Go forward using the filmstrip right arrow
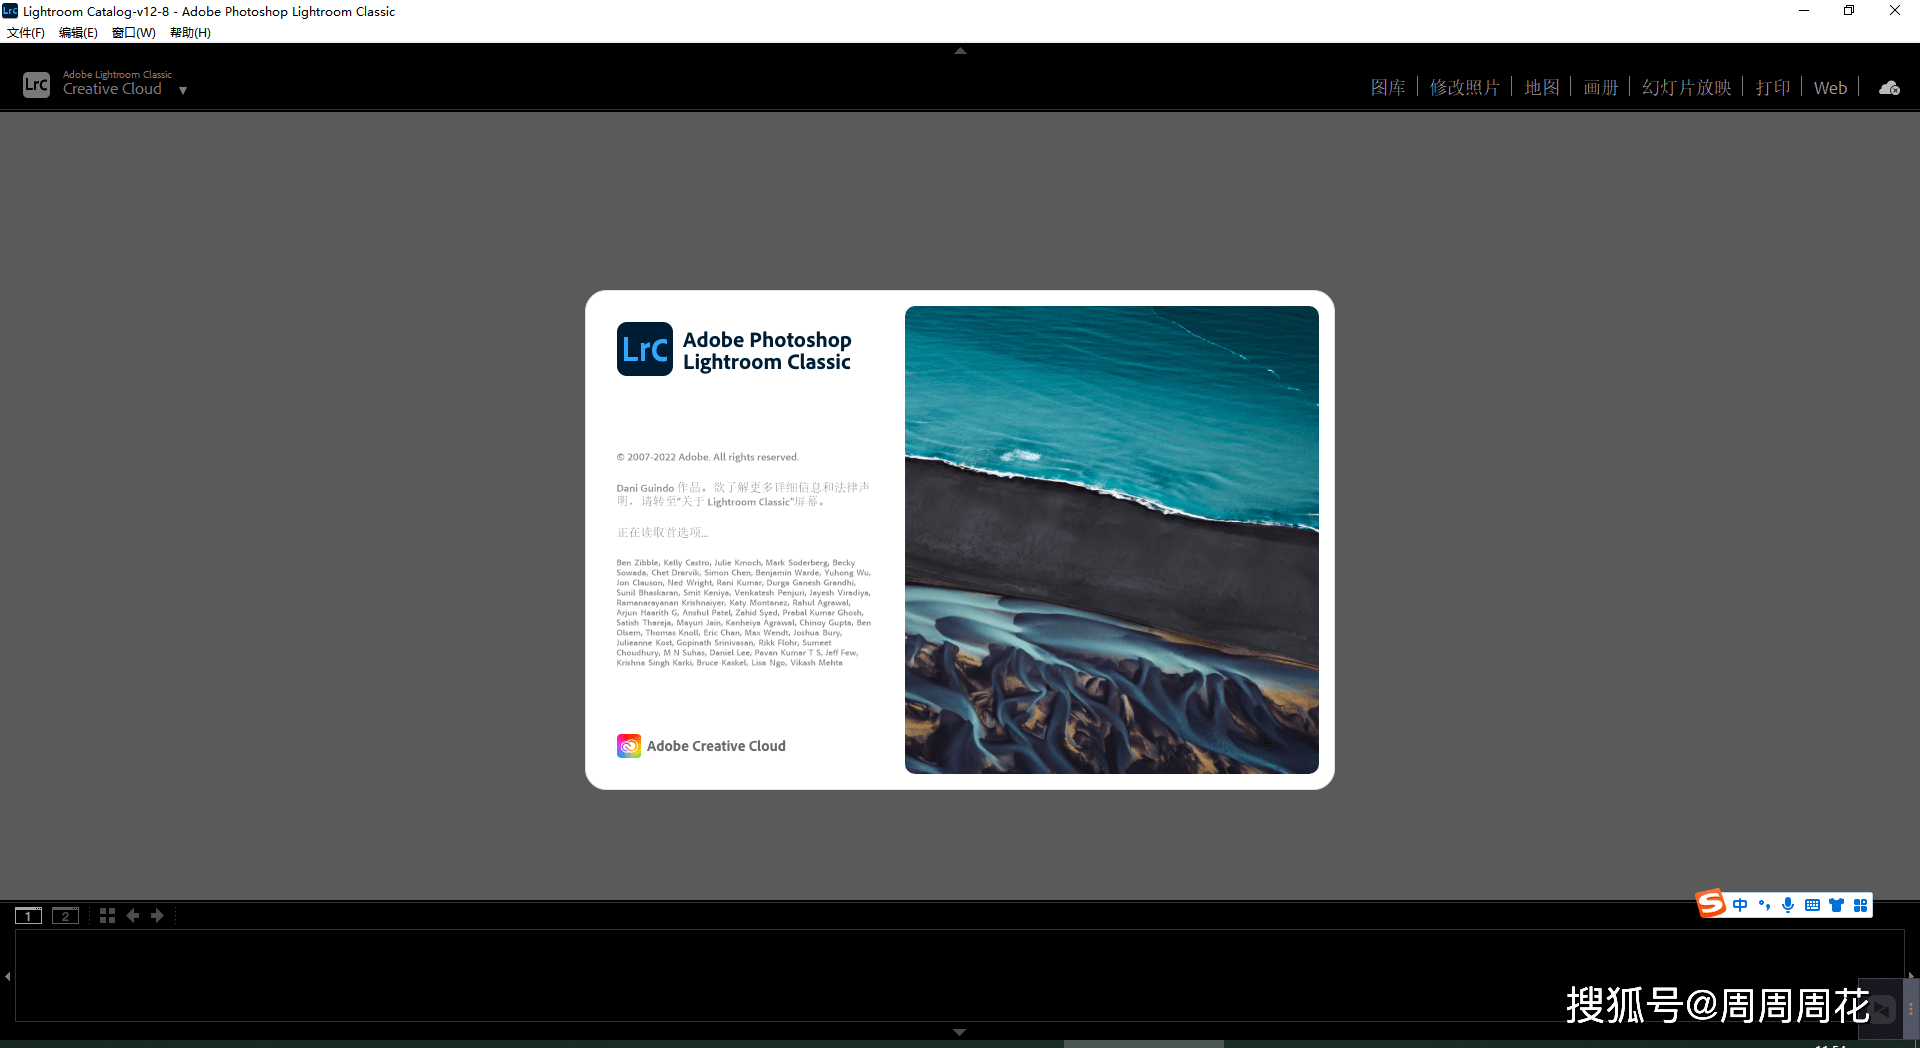This screenshot has height=1048, width=1920. coord(157,915)
